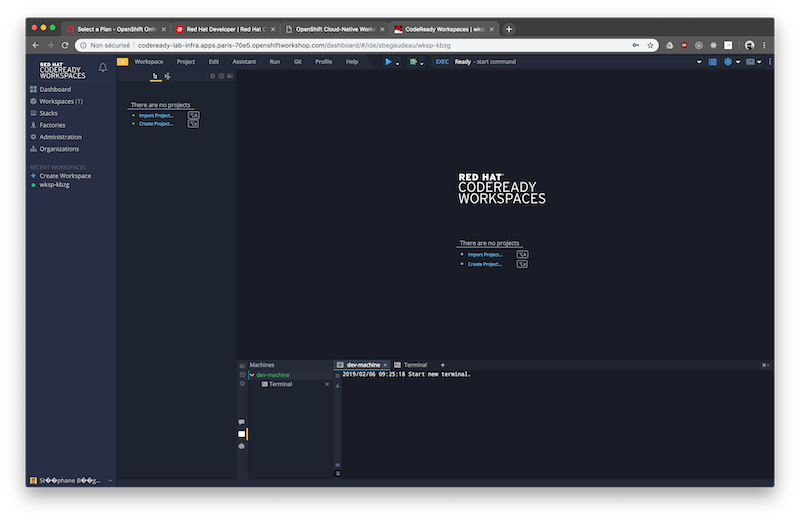This screenshot has width=800, height=521.
Task: Click the notifications bell icon
Action: pos(103,67)
